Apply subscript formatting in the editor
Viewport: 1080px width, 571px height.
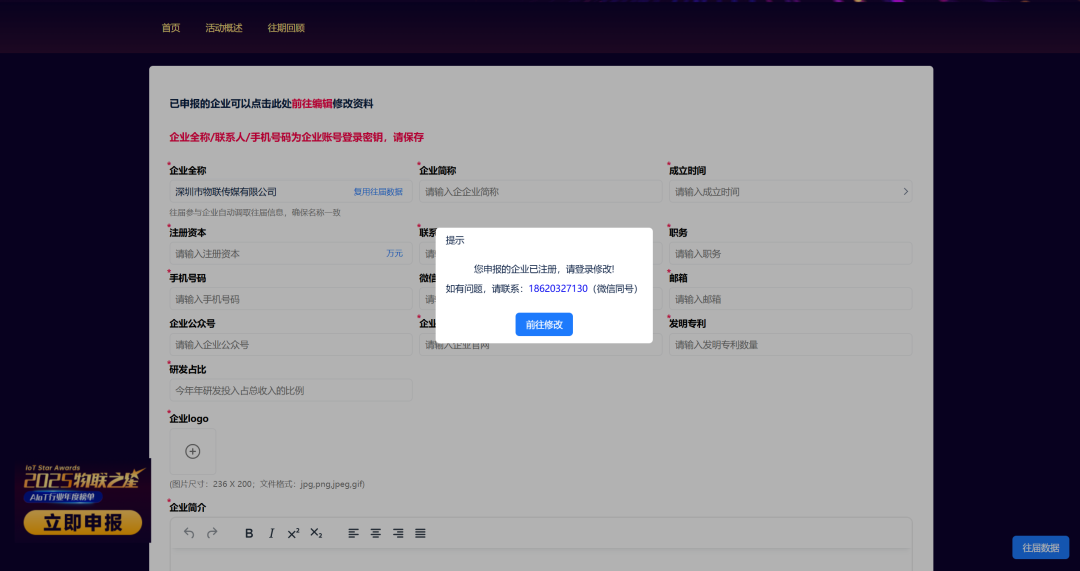point(316,533)
